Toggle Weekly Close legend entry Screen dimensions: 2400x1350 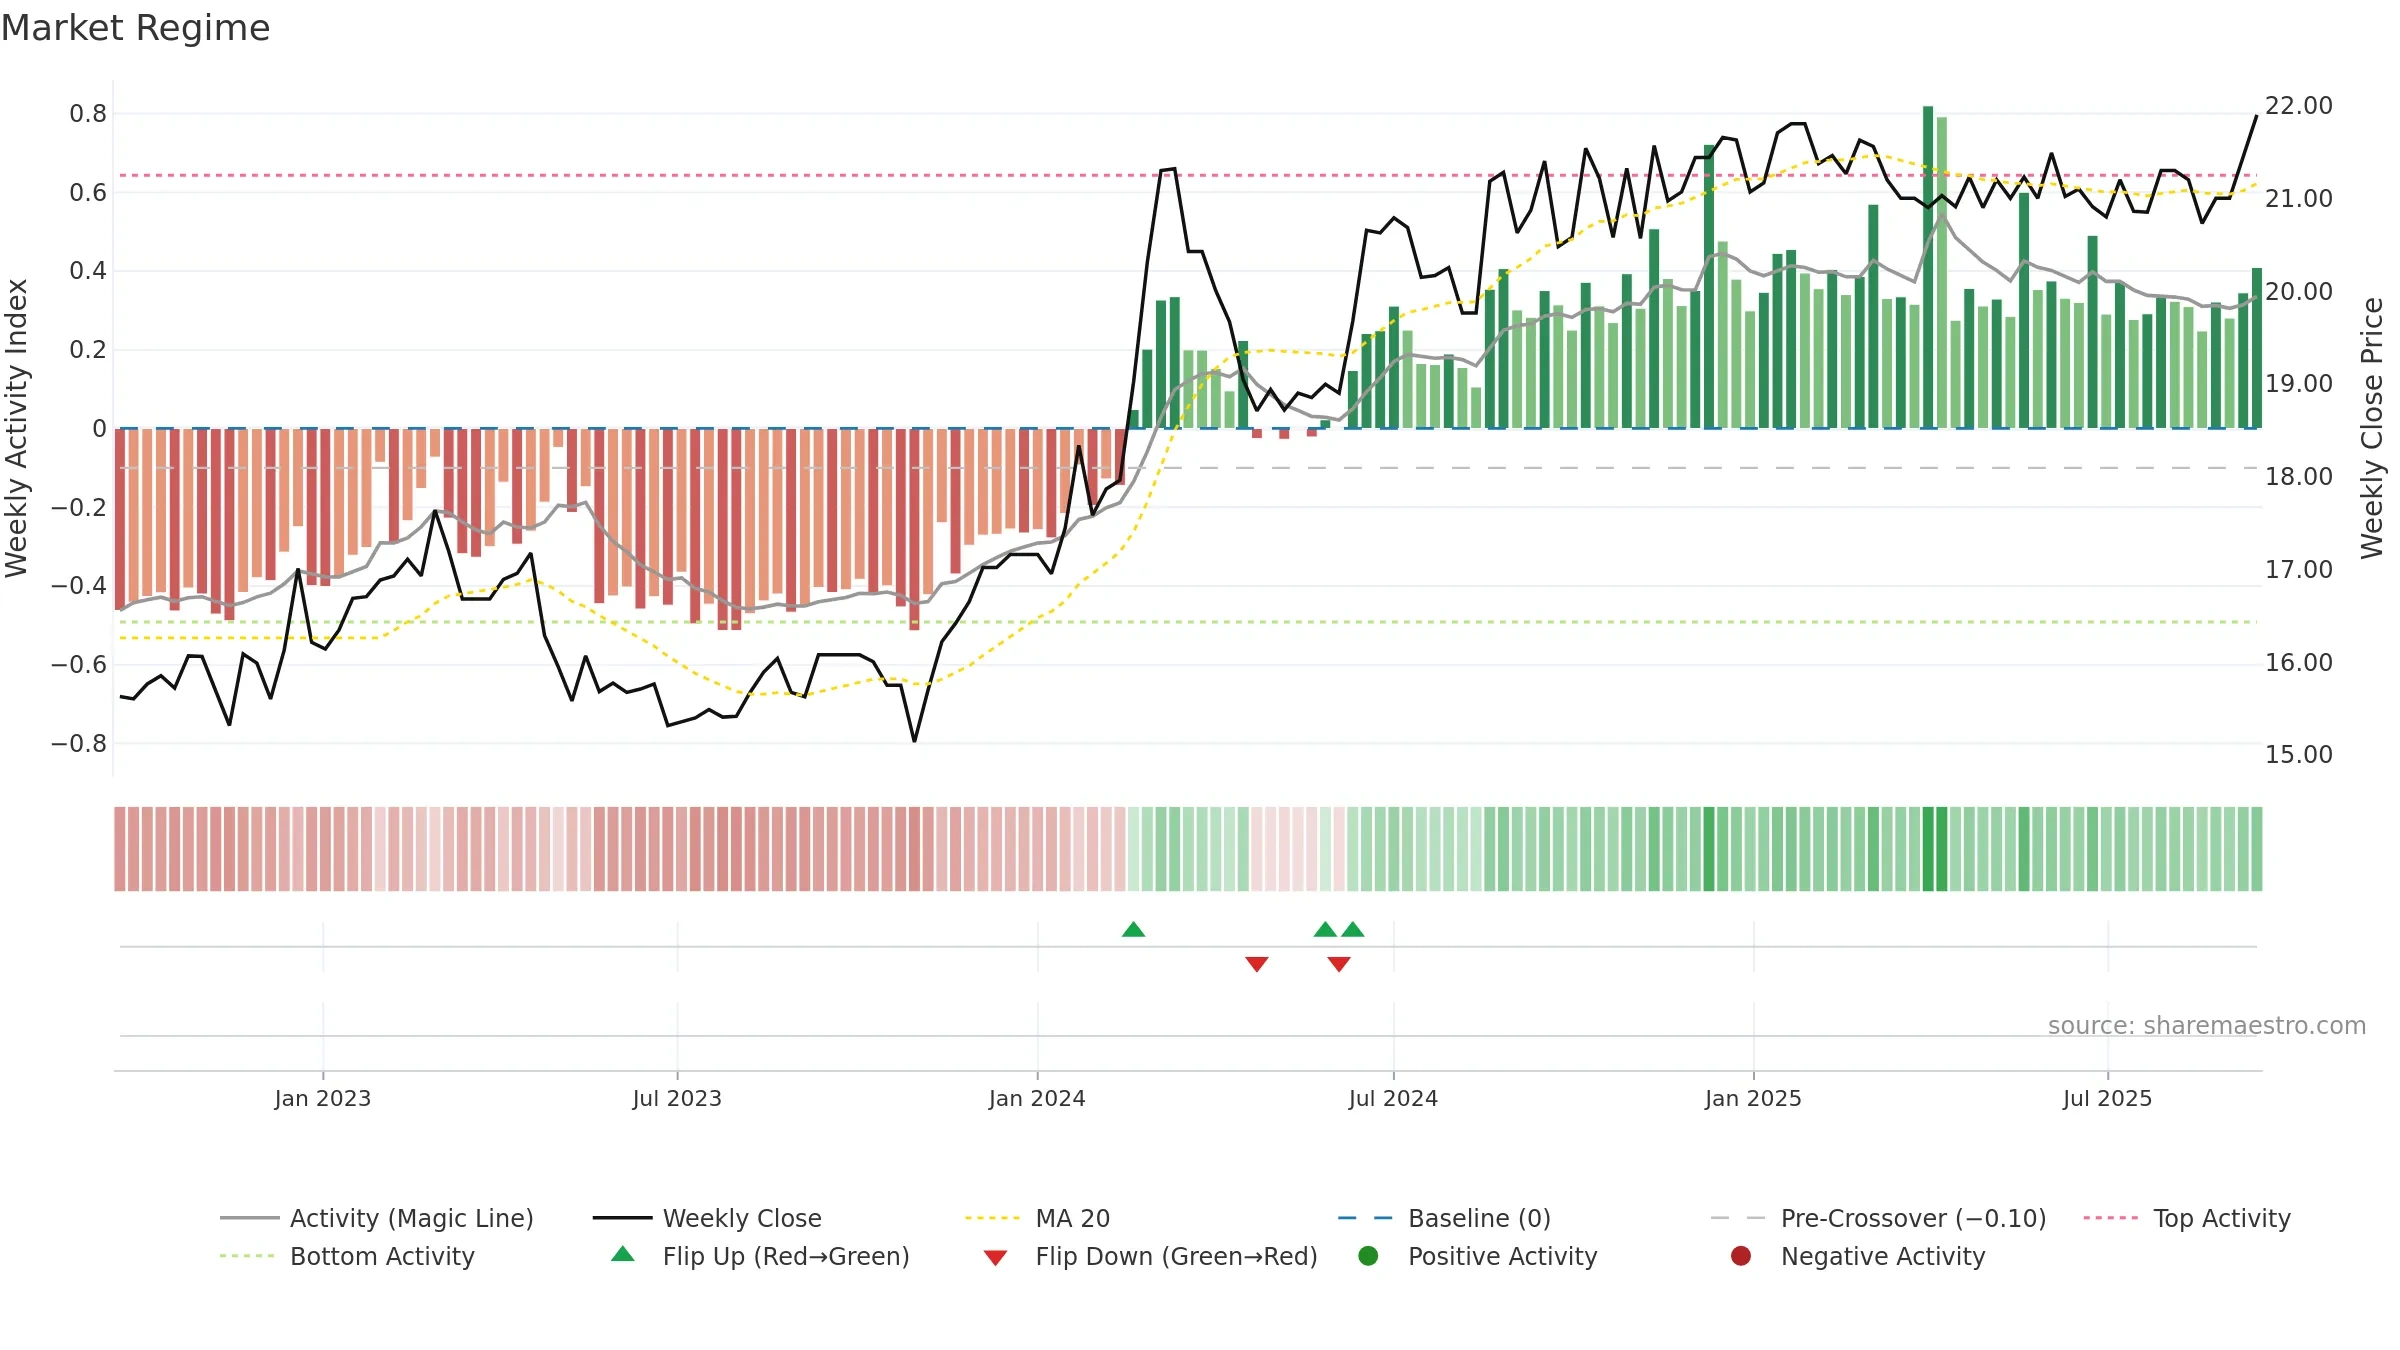707,1218
